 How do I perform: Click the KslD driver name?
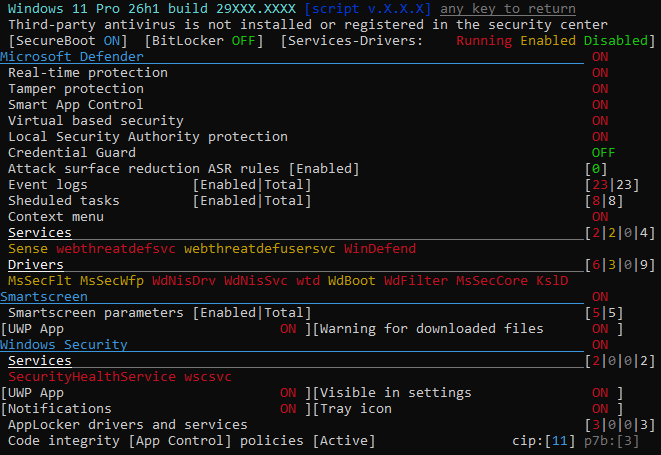click(x=552, y=281)
